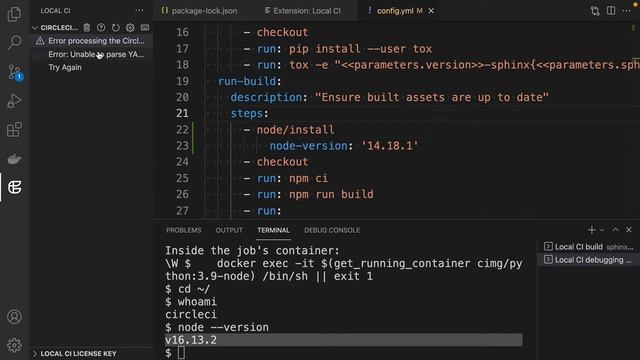Open the new terminal profile dropdown

point(602,230)
